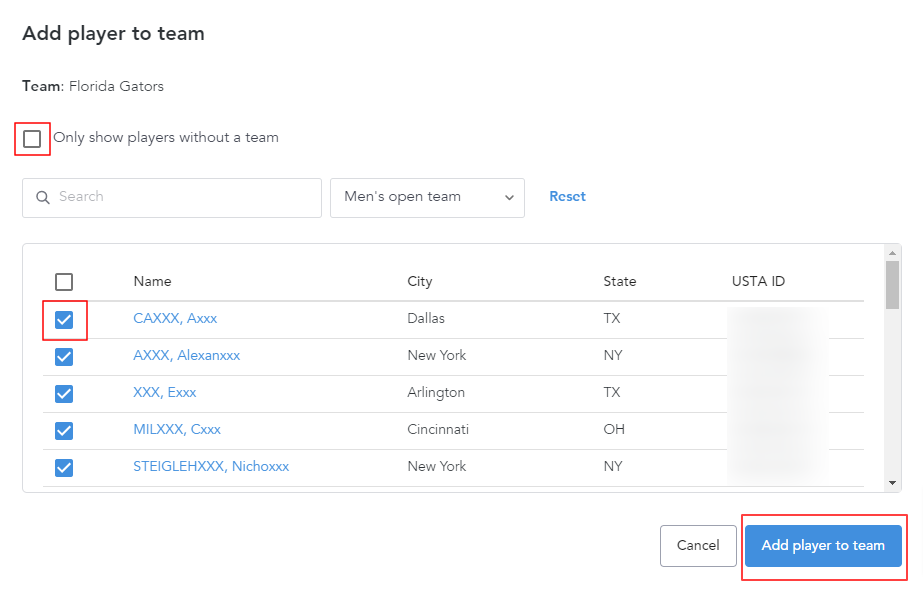Select player AXXX, Alexanxxx

(186, 355)
